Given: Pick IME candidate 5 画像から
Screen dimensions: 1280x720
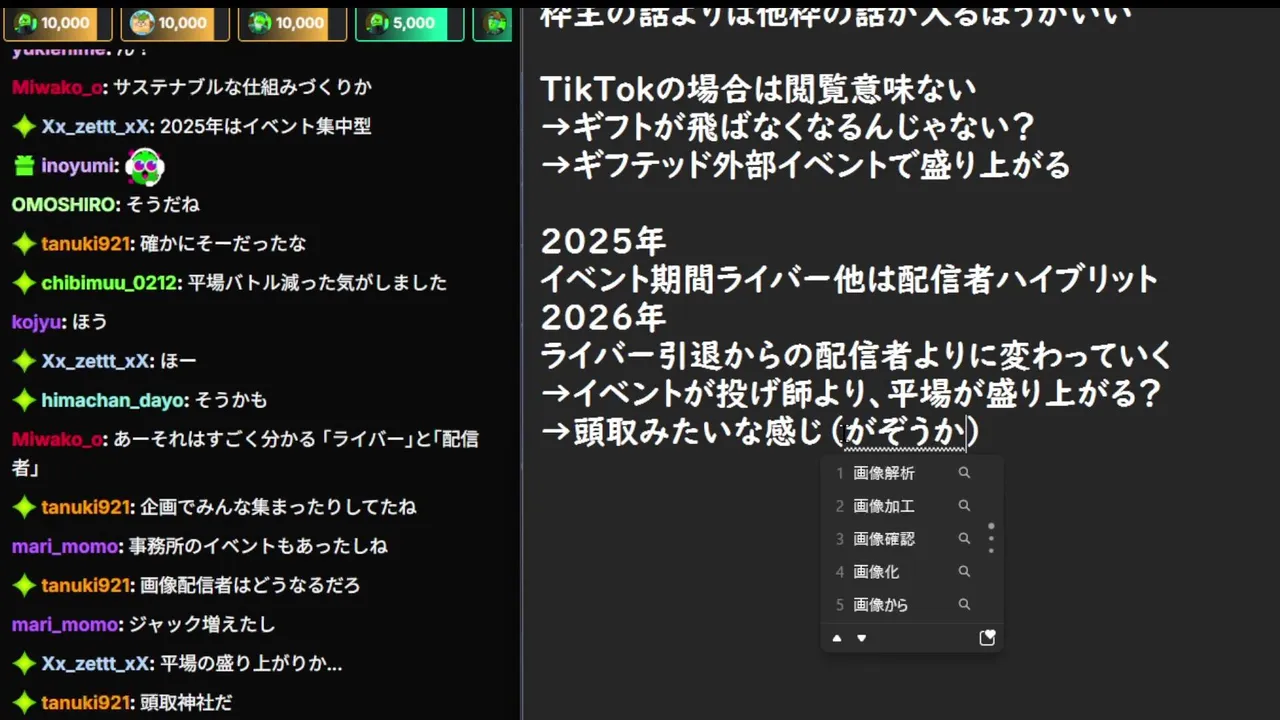Looking at the screenshot, I should coord(880,605).
